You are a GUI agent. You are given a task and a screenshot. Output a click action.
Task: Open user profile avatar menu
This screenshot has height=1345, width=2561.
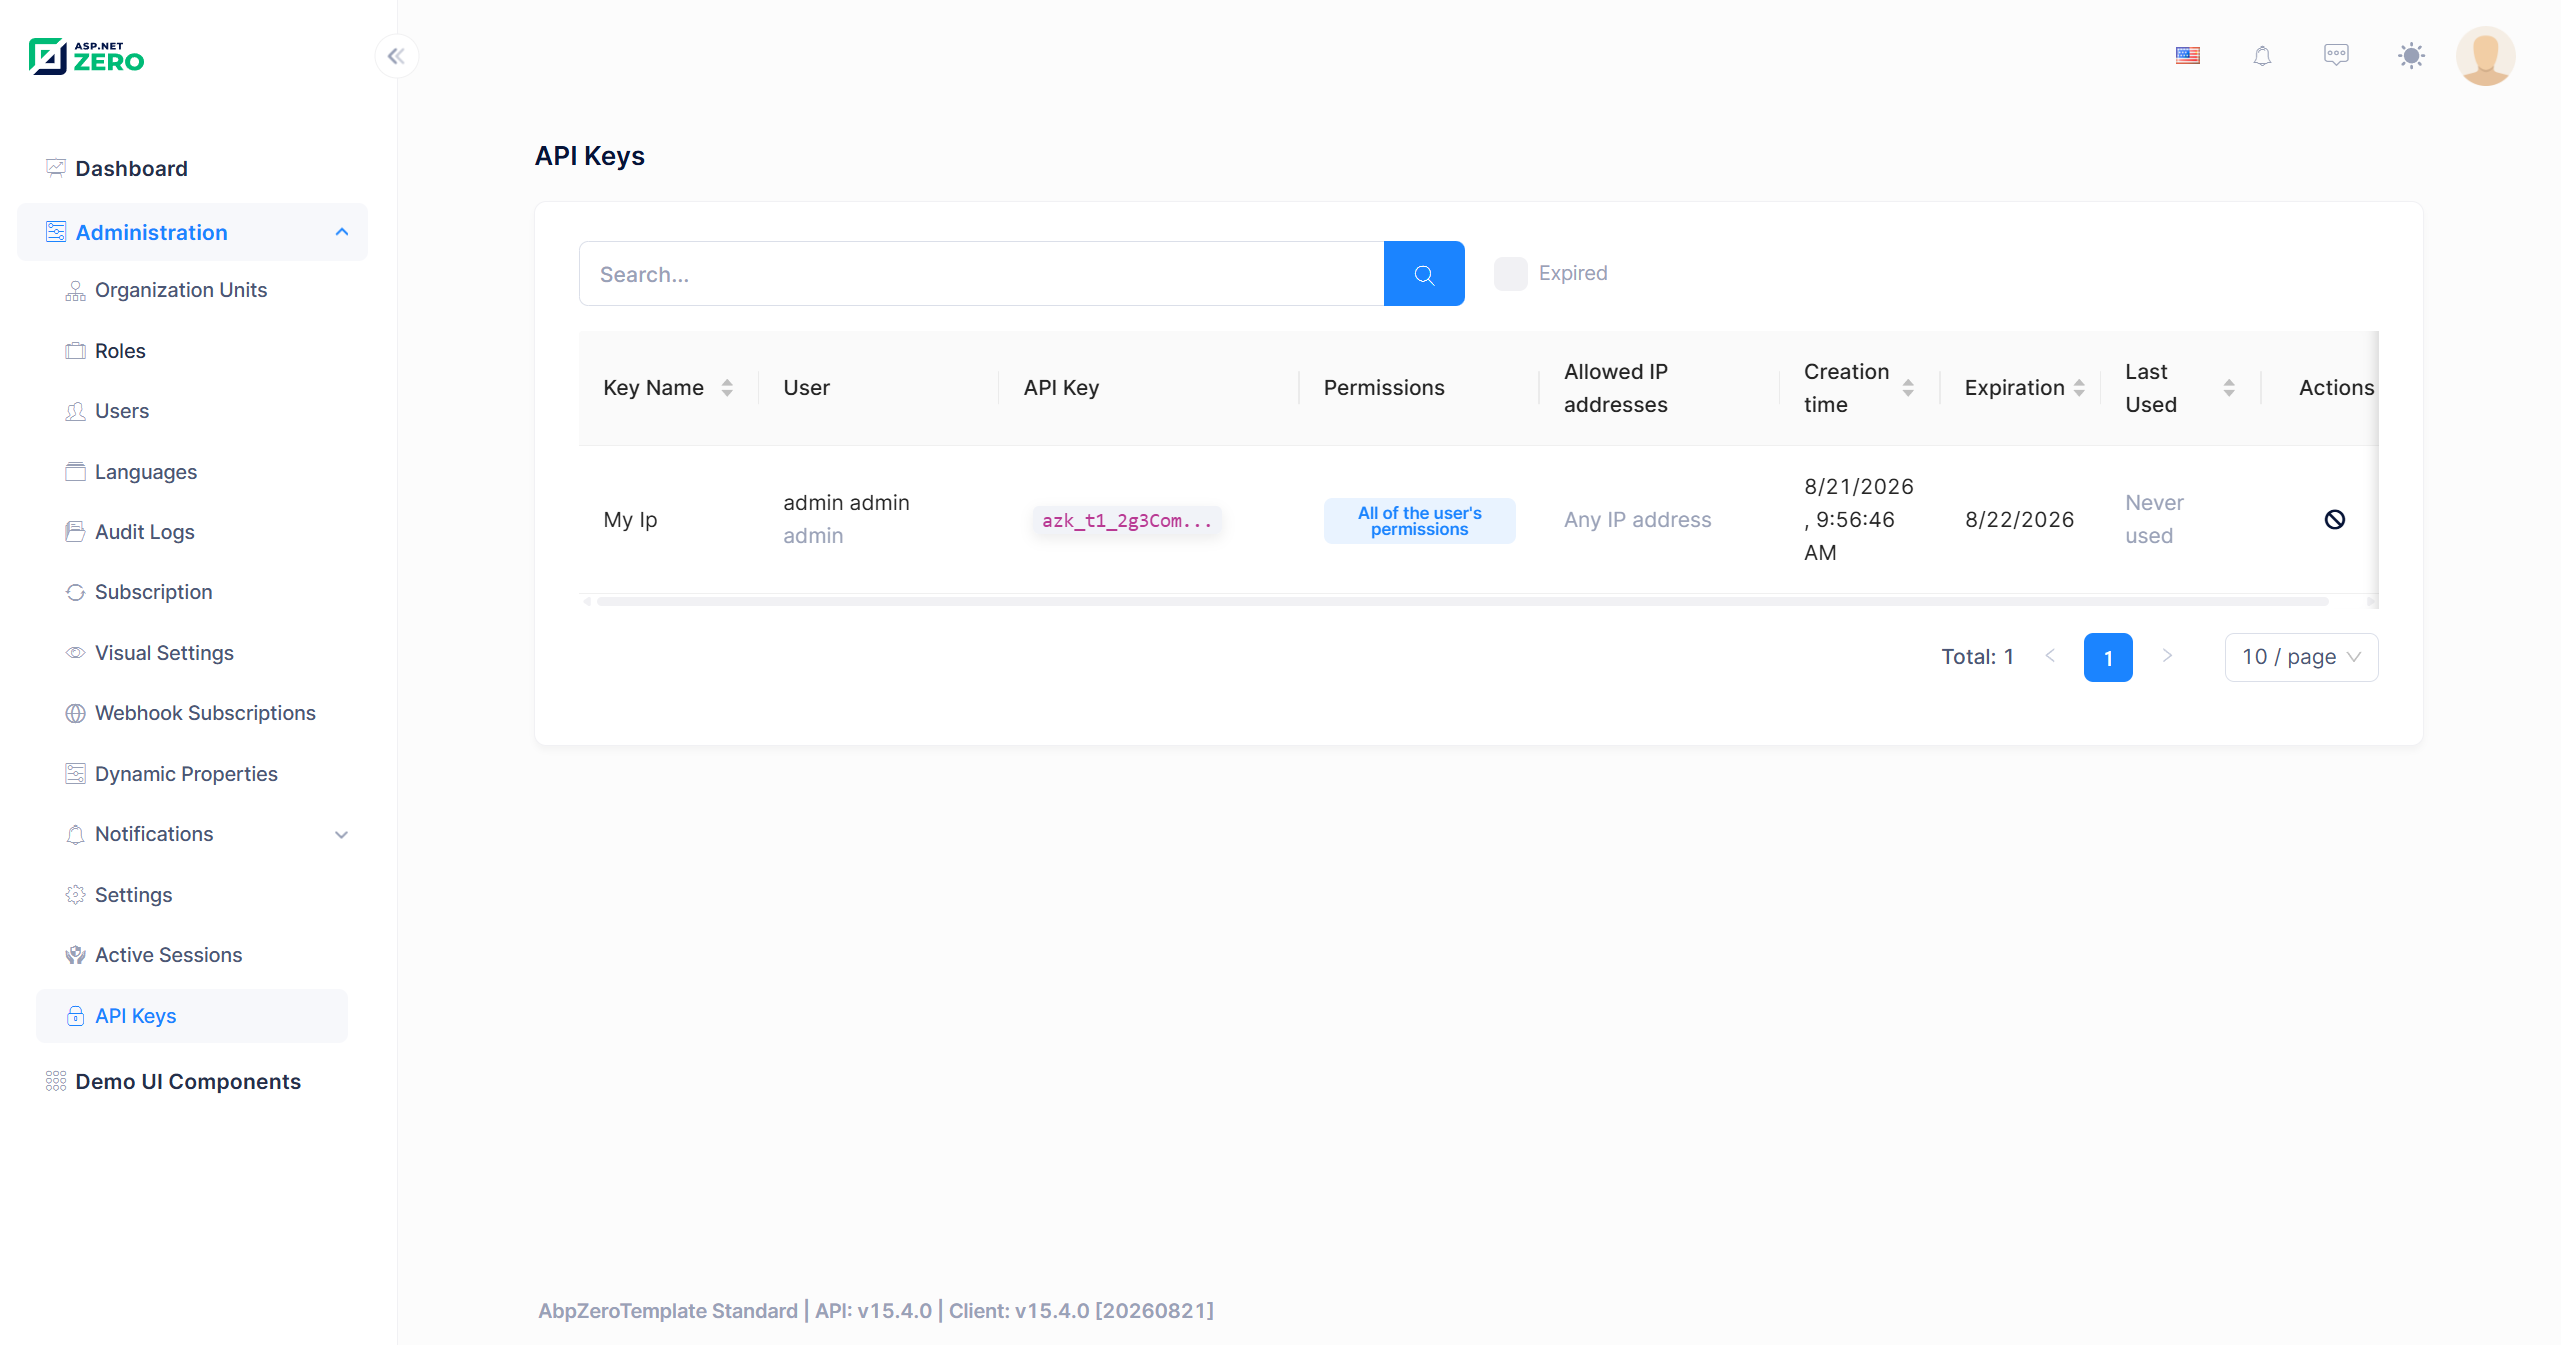click(x=2486, y=56)
